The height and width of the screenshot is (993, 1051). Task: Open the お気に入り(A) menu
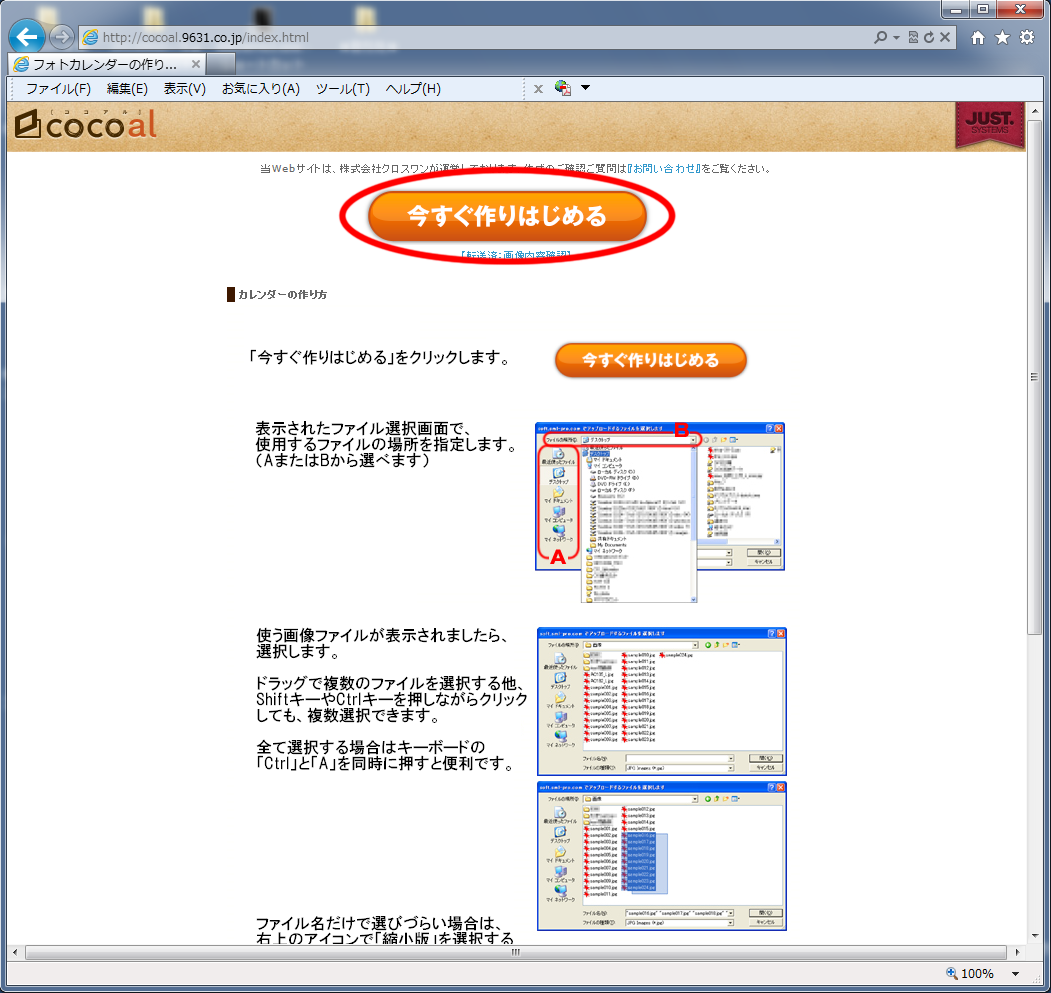pyautogui.click(x=260, y=89)
